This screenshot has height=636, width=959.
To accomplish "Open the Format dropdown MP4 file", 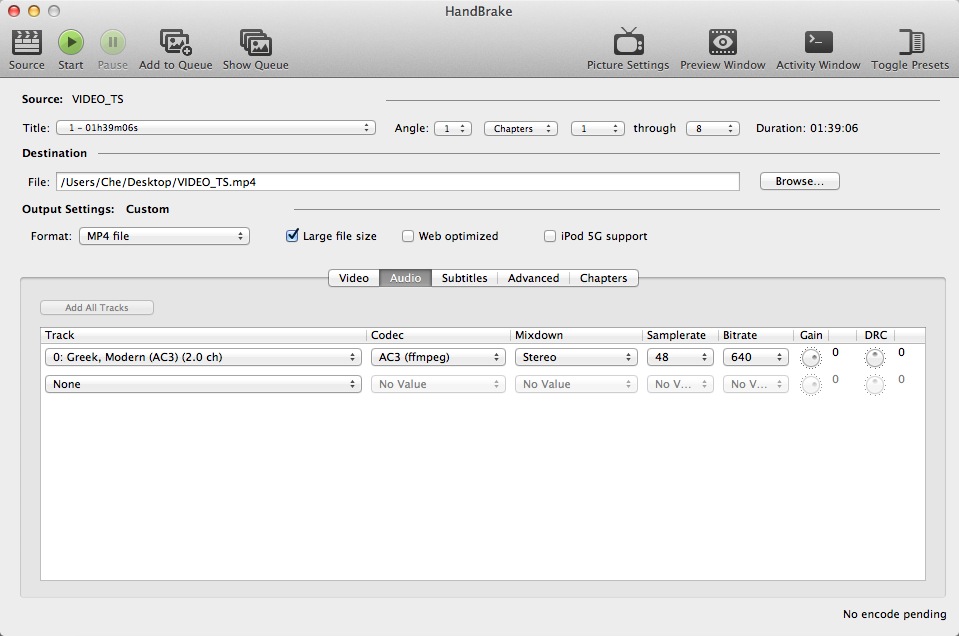I will pyautogui.click(x=164, y=236).
